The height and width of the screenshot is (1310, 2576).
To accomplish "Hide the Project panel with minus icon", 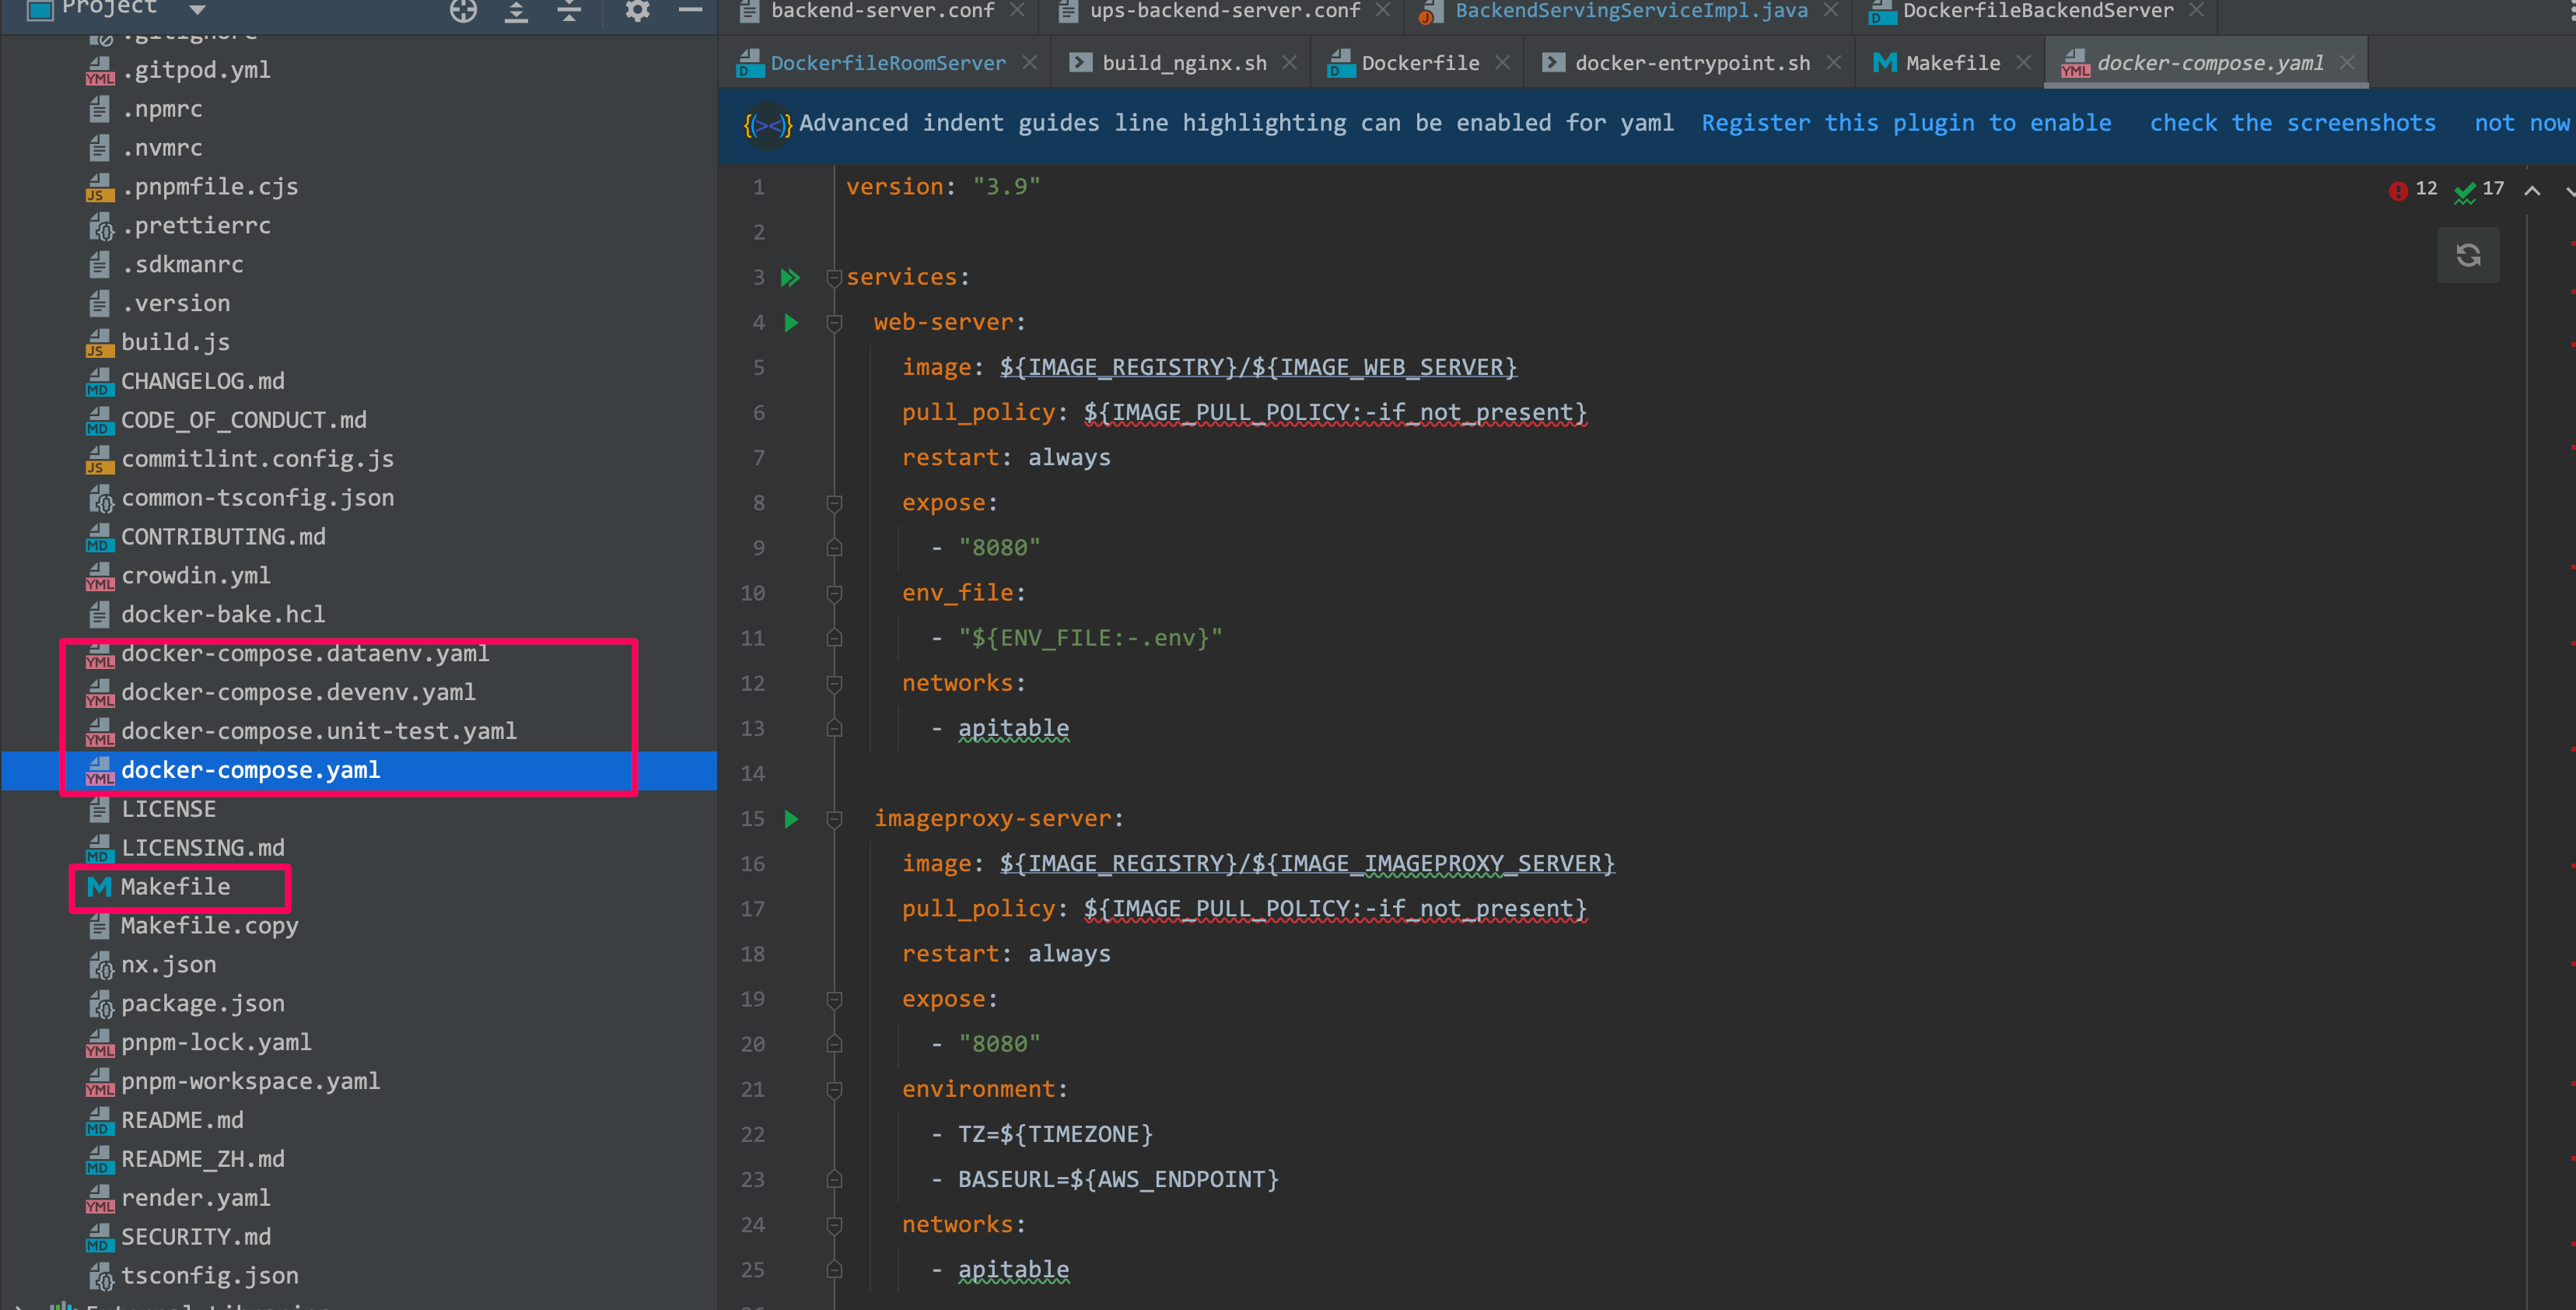I will pos(690,11).
